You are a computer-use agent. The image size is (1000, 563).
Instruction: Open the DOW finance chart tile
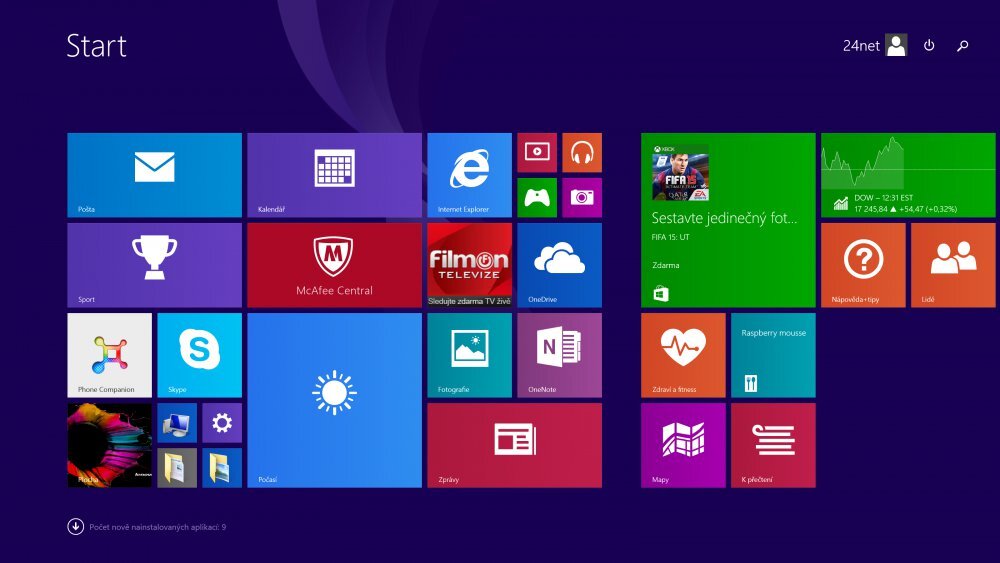click(x=908, y=175)
